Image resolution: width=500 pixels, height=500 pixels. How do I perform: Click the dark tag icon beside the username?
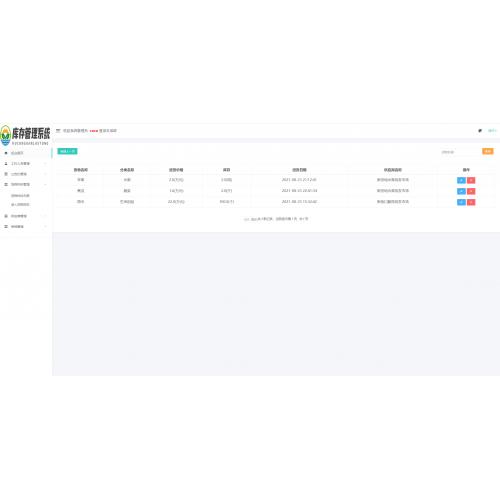pos(480,131)
